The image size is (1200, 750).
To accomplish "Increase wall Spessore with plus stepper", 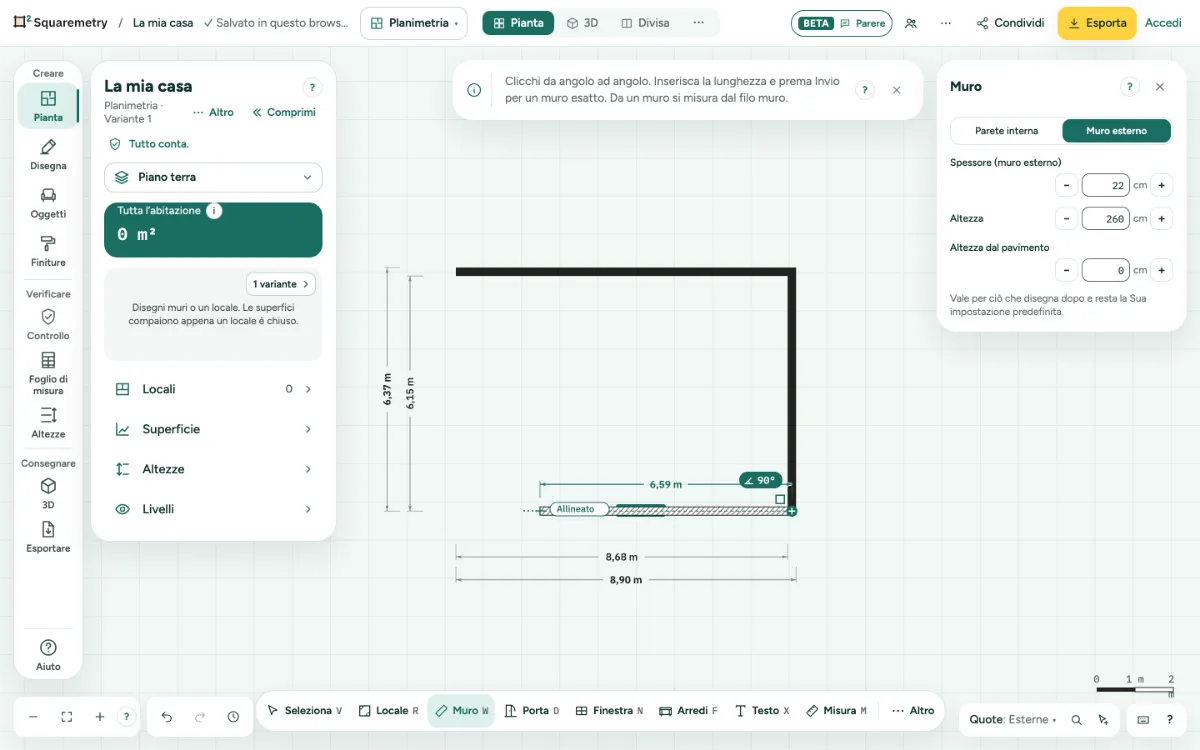I will (x=1162, y=185).
